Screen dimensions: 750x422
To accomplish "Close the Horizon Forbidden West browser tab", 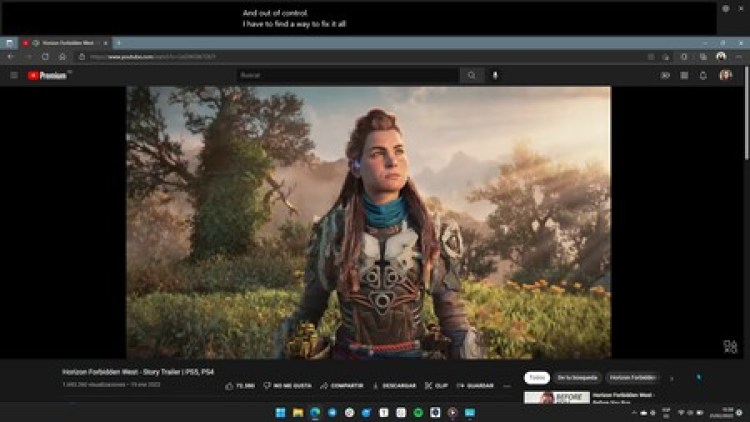I will (x=105, y=43).
